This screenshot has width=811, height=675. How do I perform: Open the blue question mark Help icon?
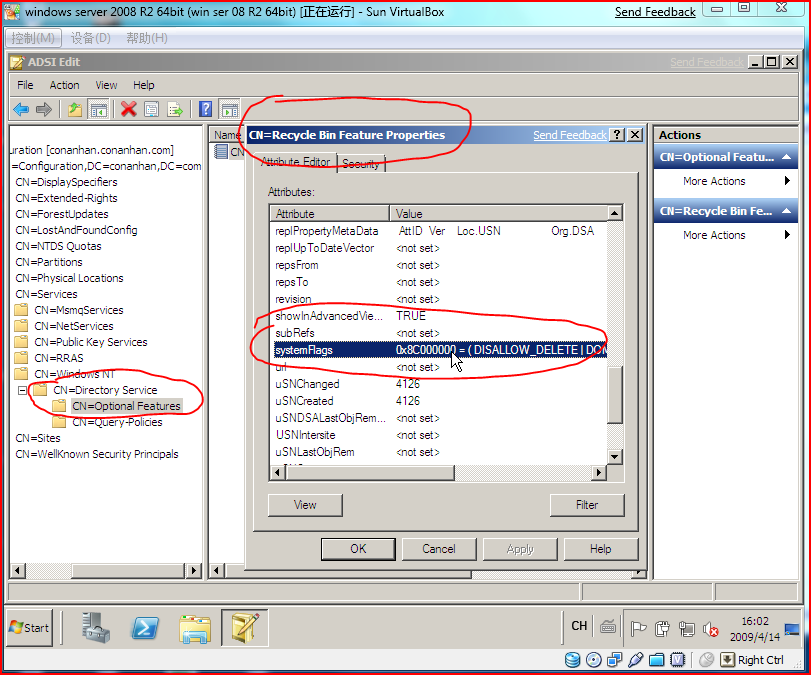click(x=205, y=109)
